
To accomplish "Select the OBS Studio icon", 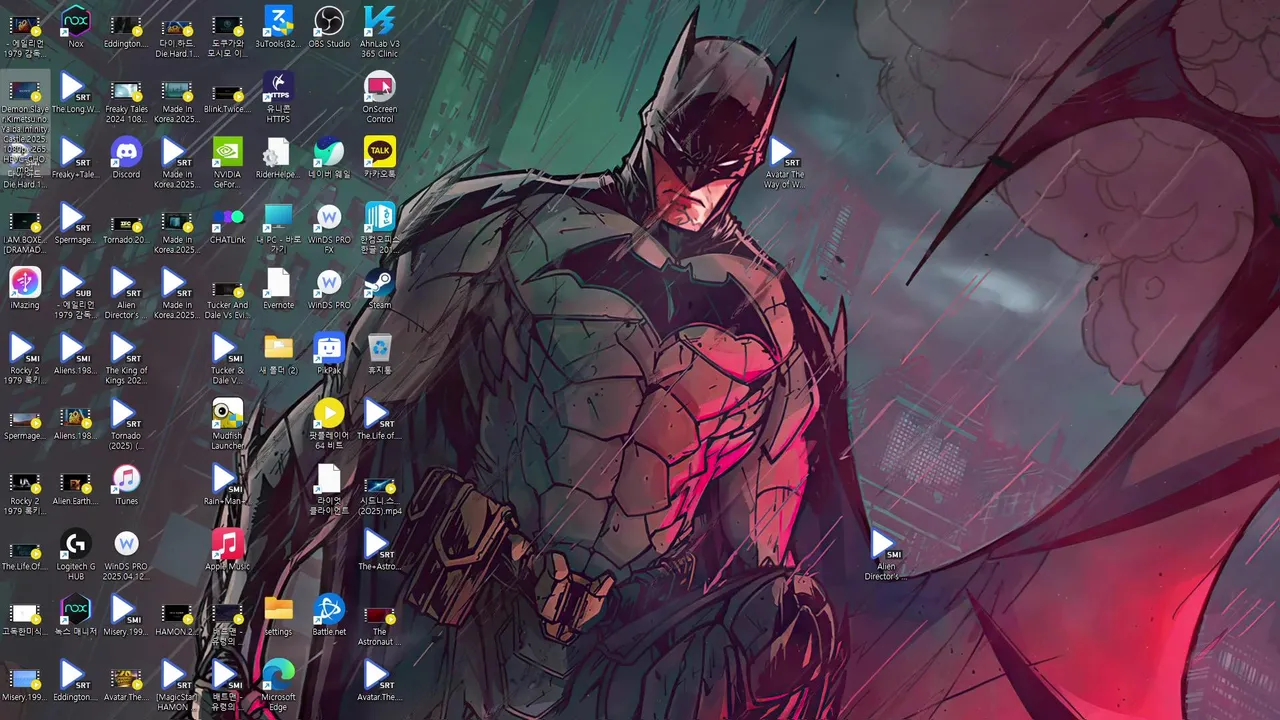I will [x=329, y=27].
